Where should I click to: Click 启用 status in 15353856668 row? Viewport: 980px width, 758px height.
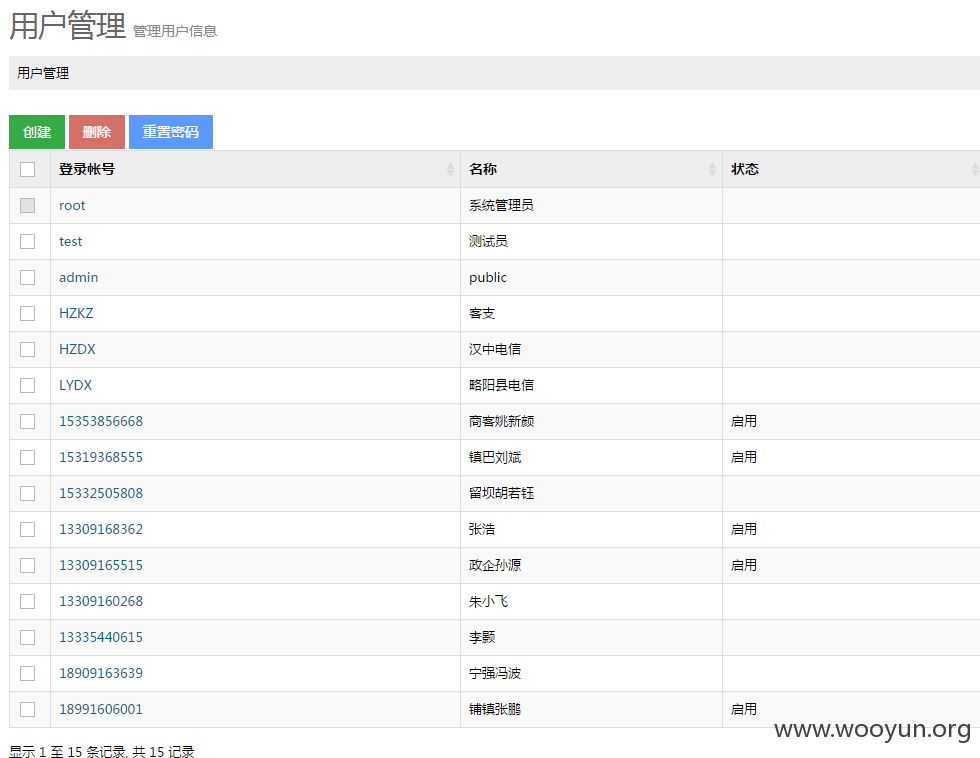click(744, 421)
